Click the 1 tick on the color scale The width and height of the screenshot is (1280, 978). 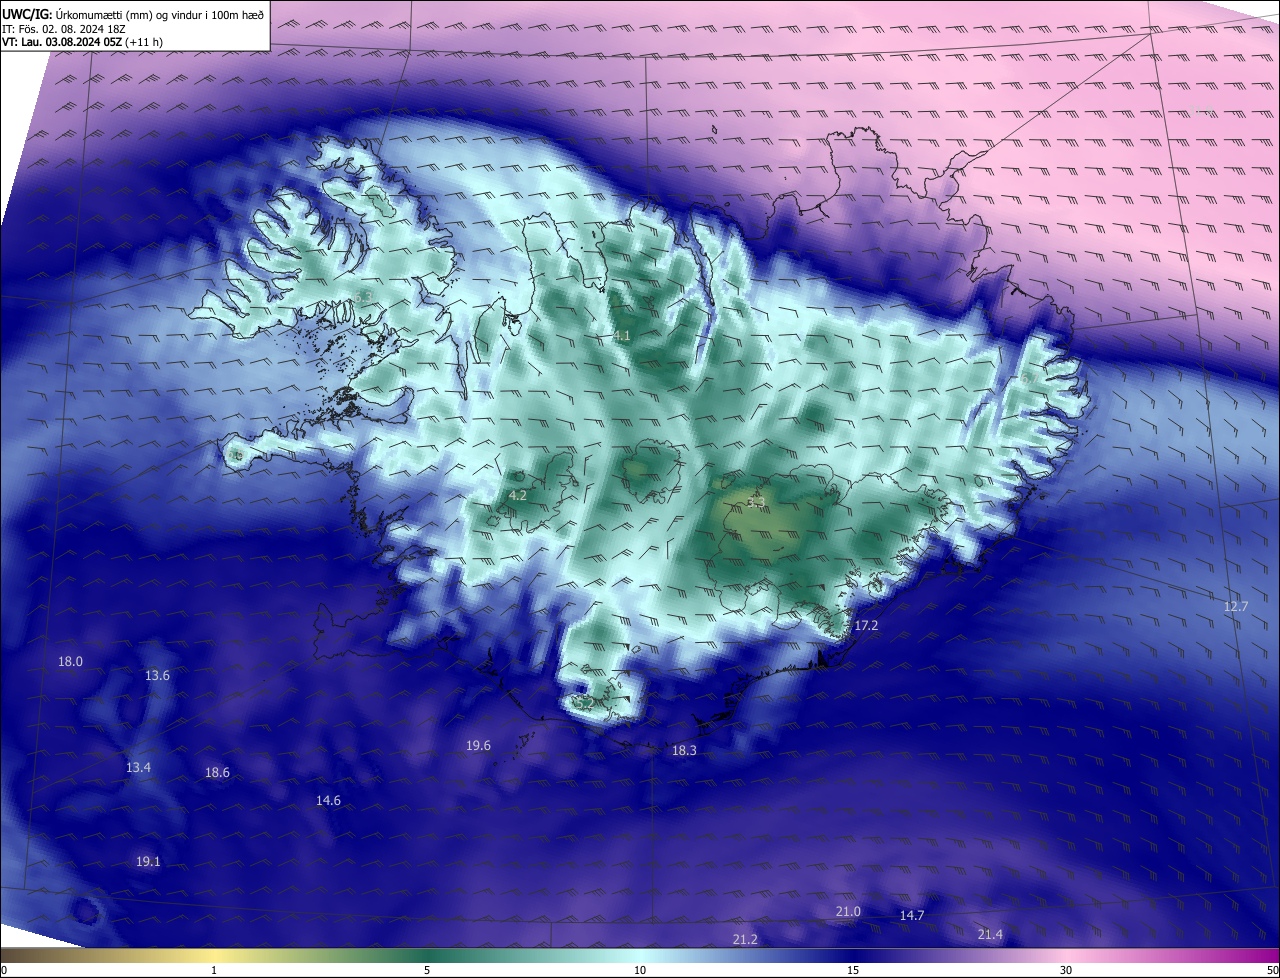[x=214, y=970]
